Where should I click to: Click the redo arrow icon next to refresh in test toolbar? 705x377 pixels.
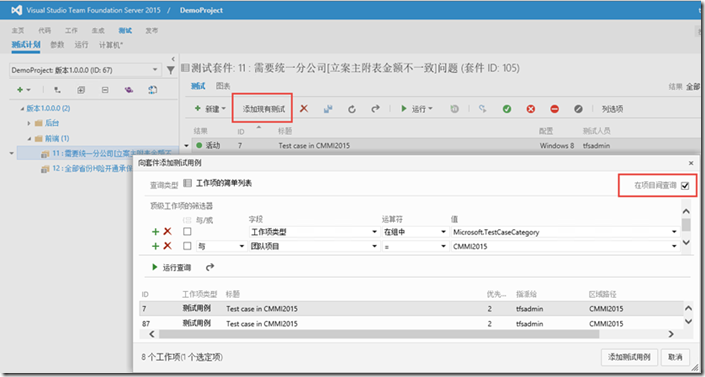tap(375, 108)
